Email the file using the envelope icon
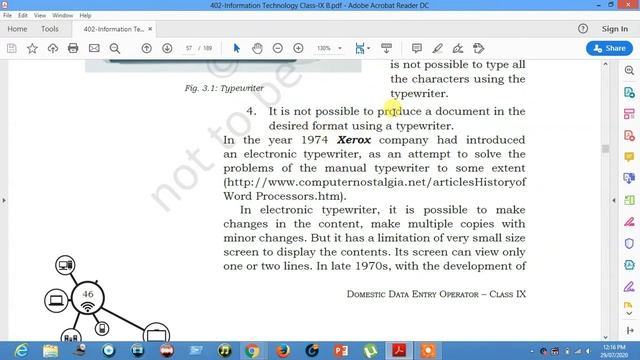This screenshot has height=360, width=640. click(94, 48)
